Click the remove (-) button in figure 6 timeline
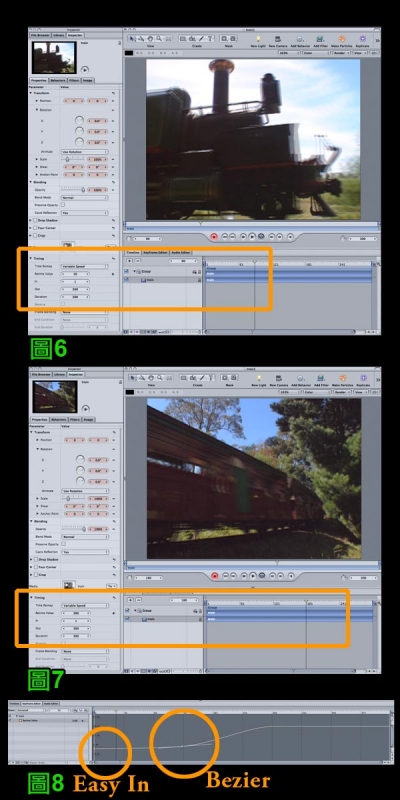400x800 pixels. pos(138,261)
